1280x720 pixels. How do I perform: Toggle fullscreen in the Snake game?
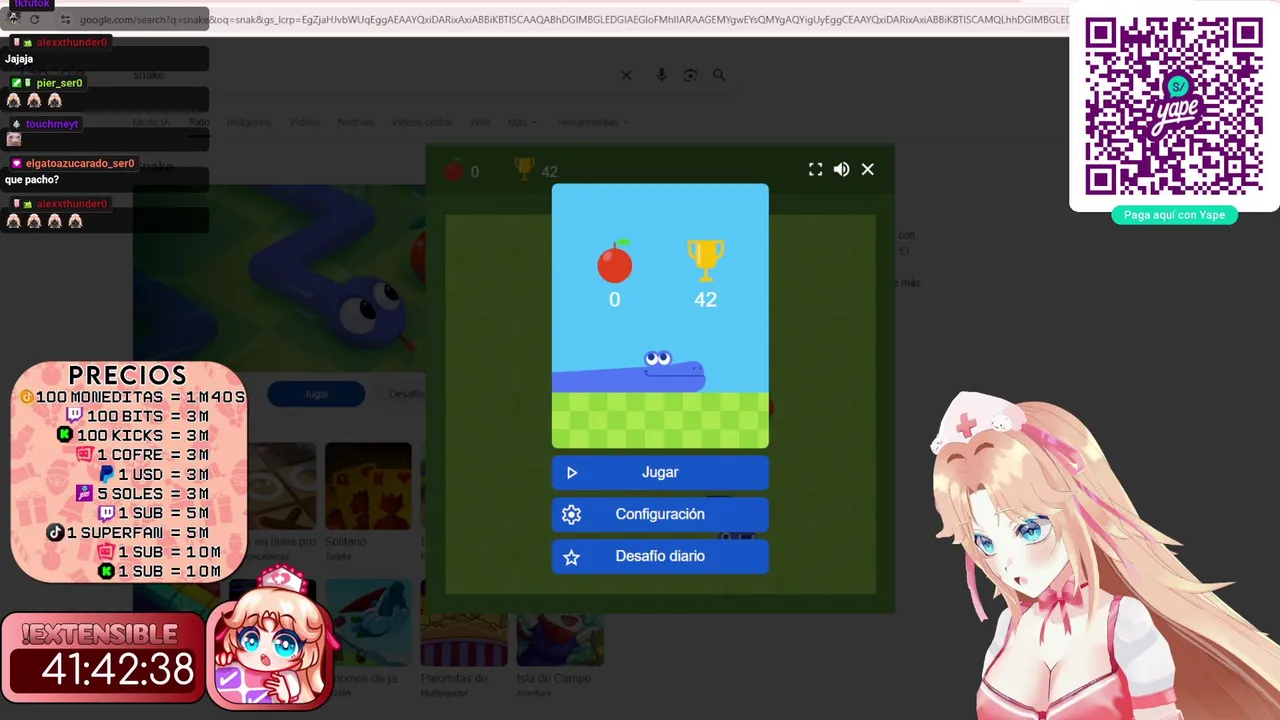(x=816, y=170)
